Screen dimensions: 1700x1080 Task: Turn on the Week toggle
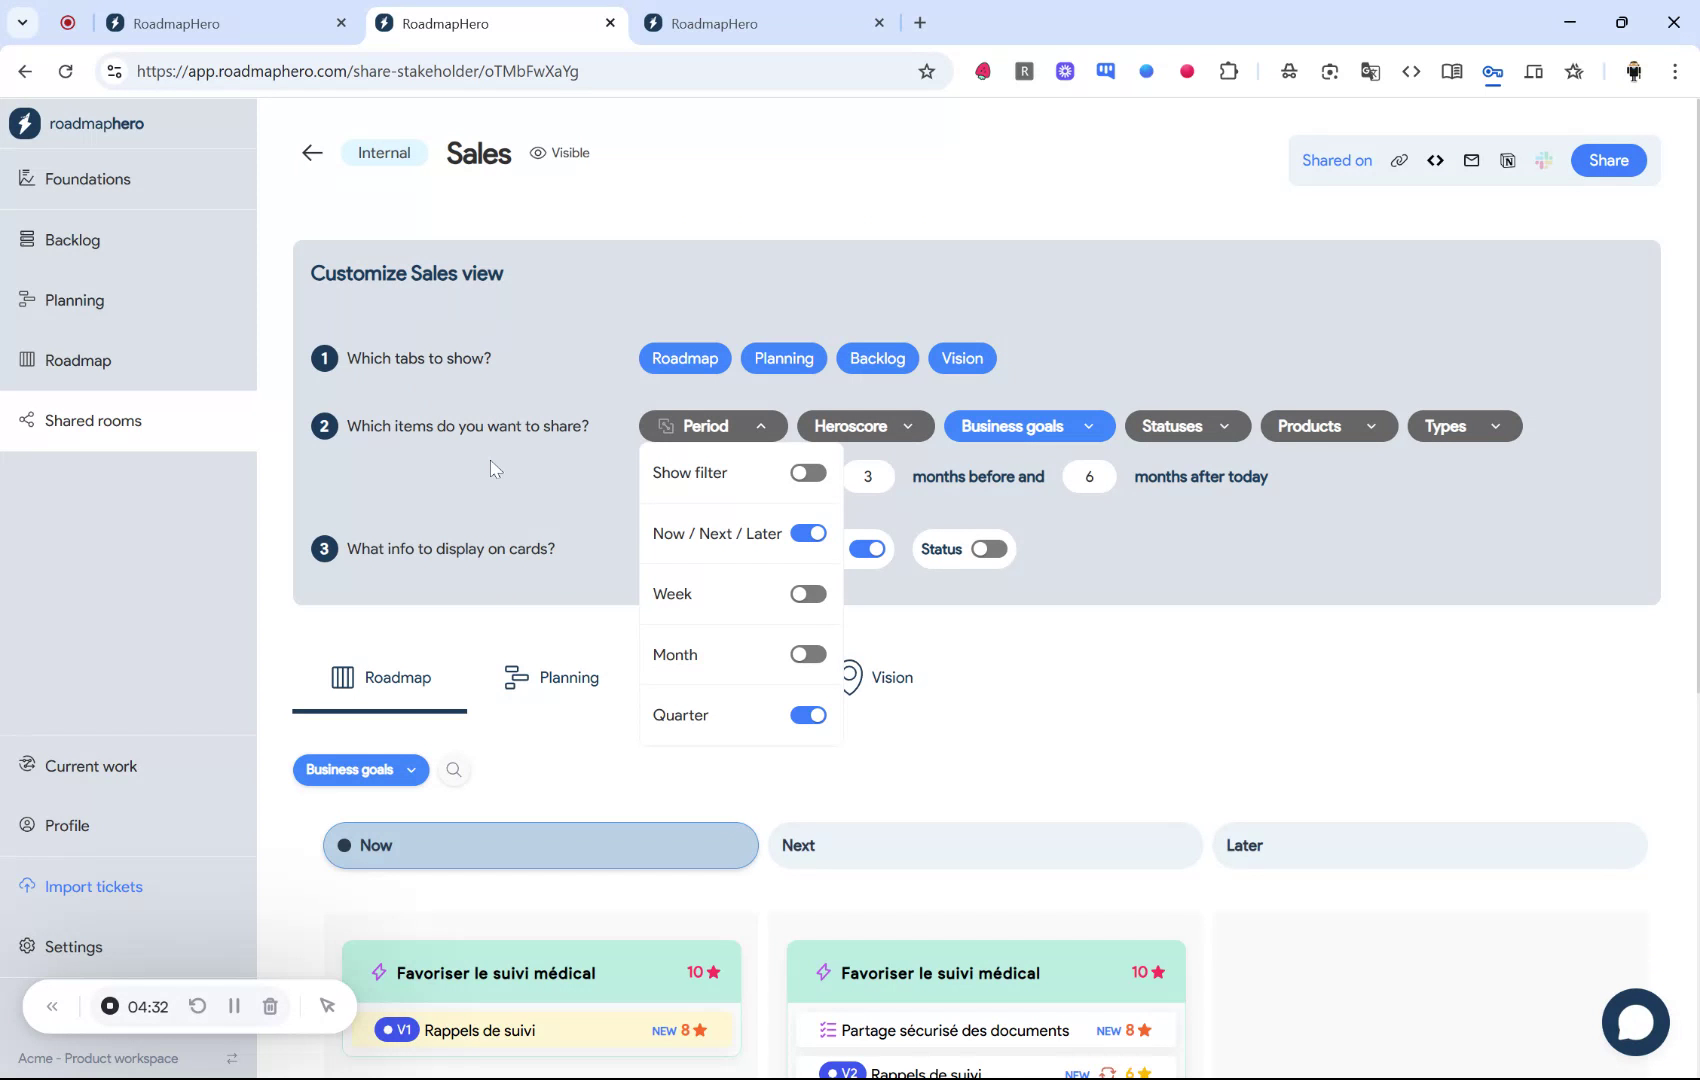point(808,593)
